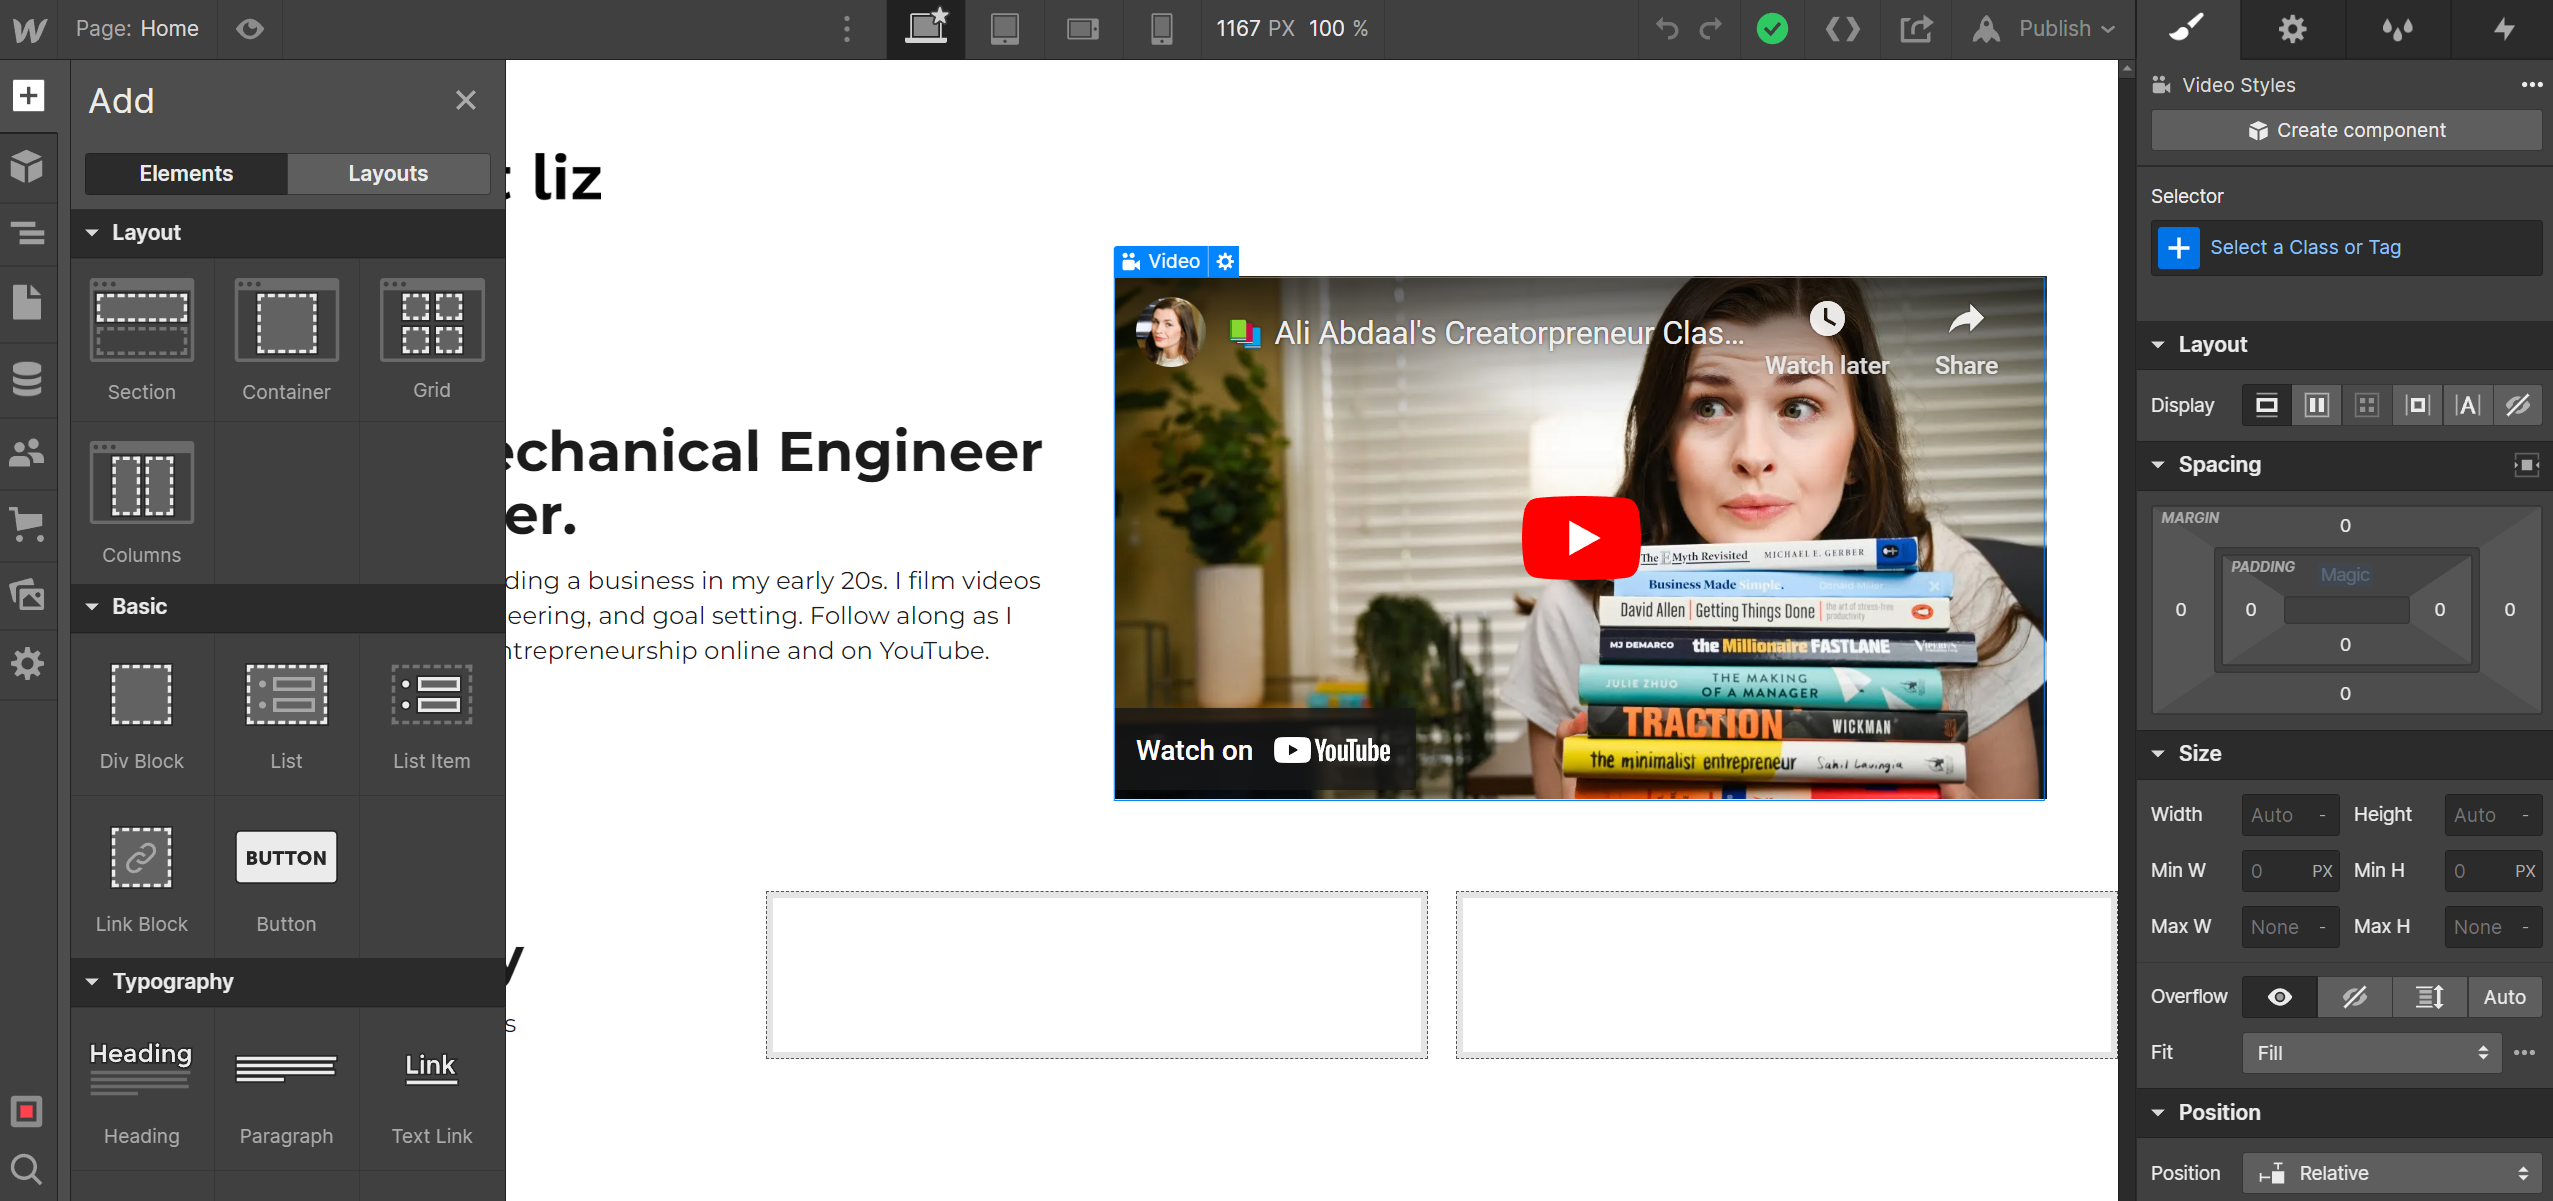Screen dimensions: 2553x1201
Task: Open Video element settings gear on canvas
Action: (x=1225, y=262)
